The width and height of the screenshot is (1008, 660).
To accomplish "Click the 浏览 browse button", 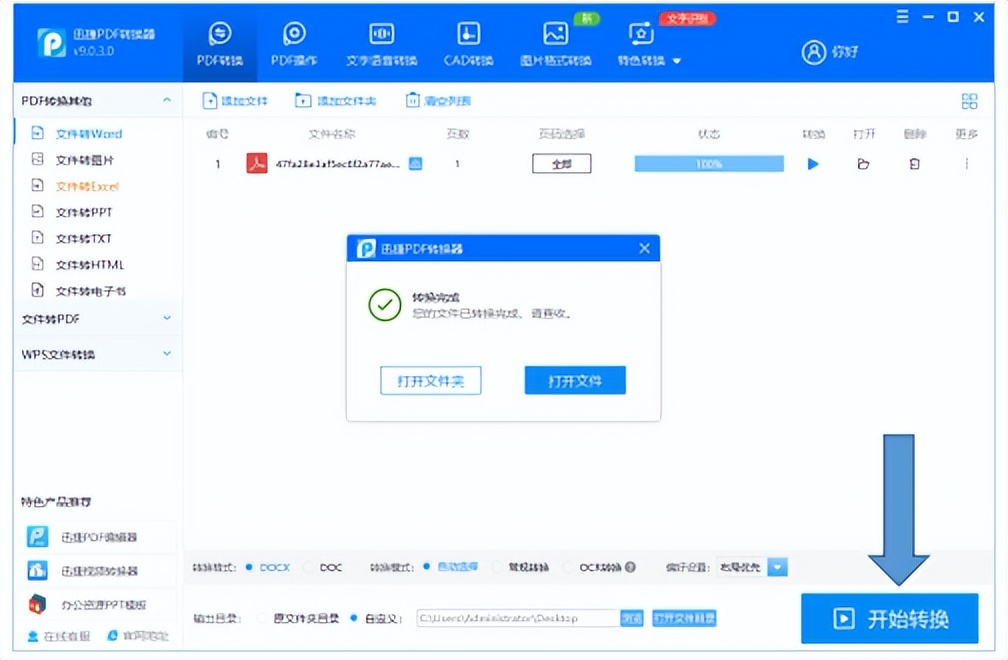I will coord(632,618).
